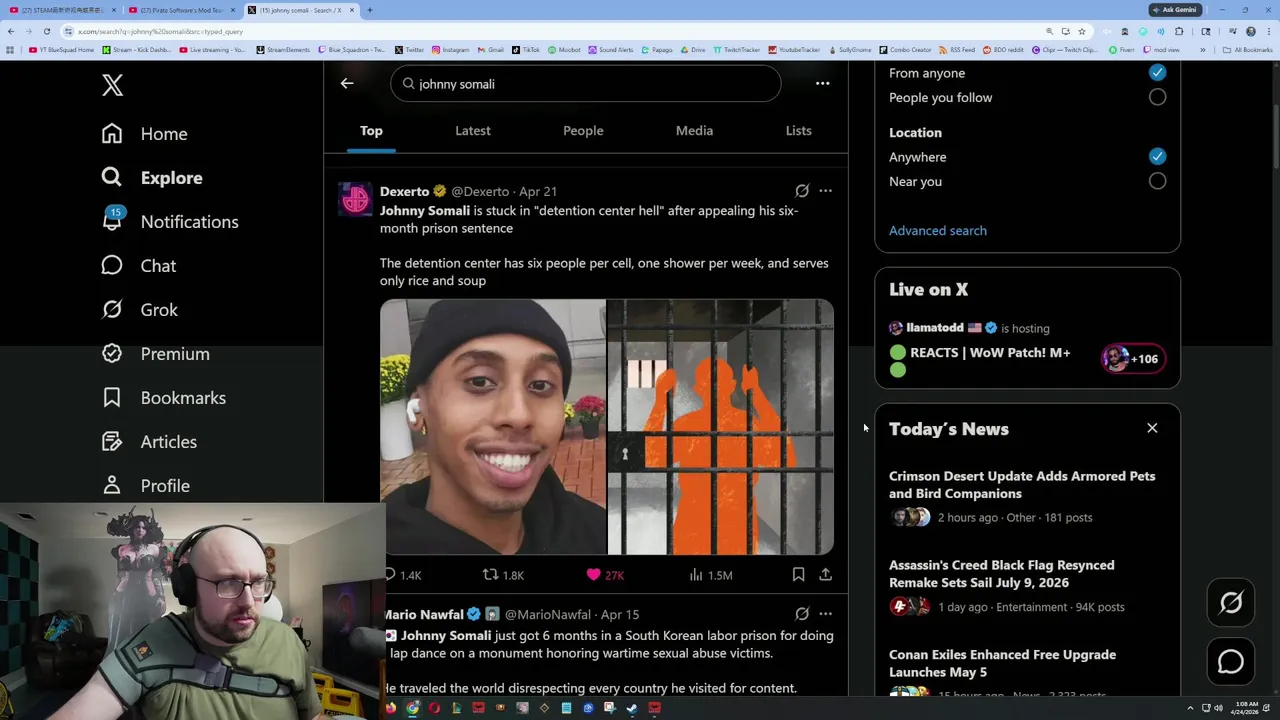Open the X logo home link
Screen dimensions: 1280x720
point(112,85)
